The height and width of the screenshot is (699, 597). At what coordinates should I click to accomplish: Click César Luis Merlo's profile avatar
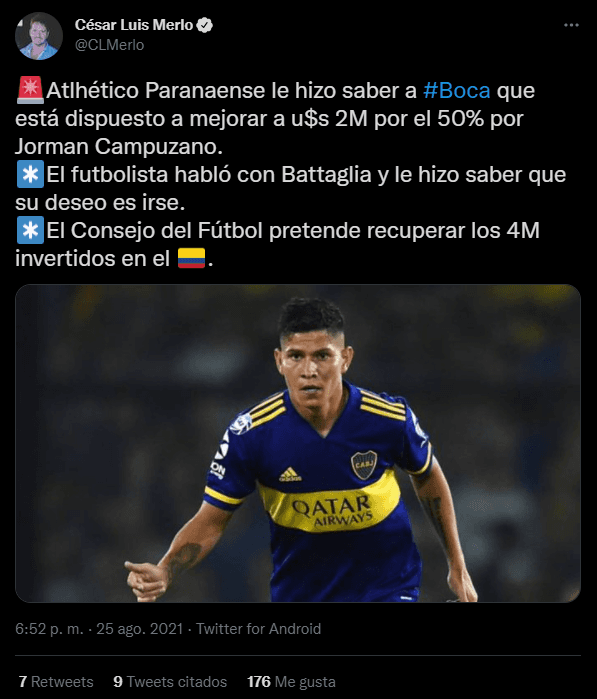[x=39, y=36]
